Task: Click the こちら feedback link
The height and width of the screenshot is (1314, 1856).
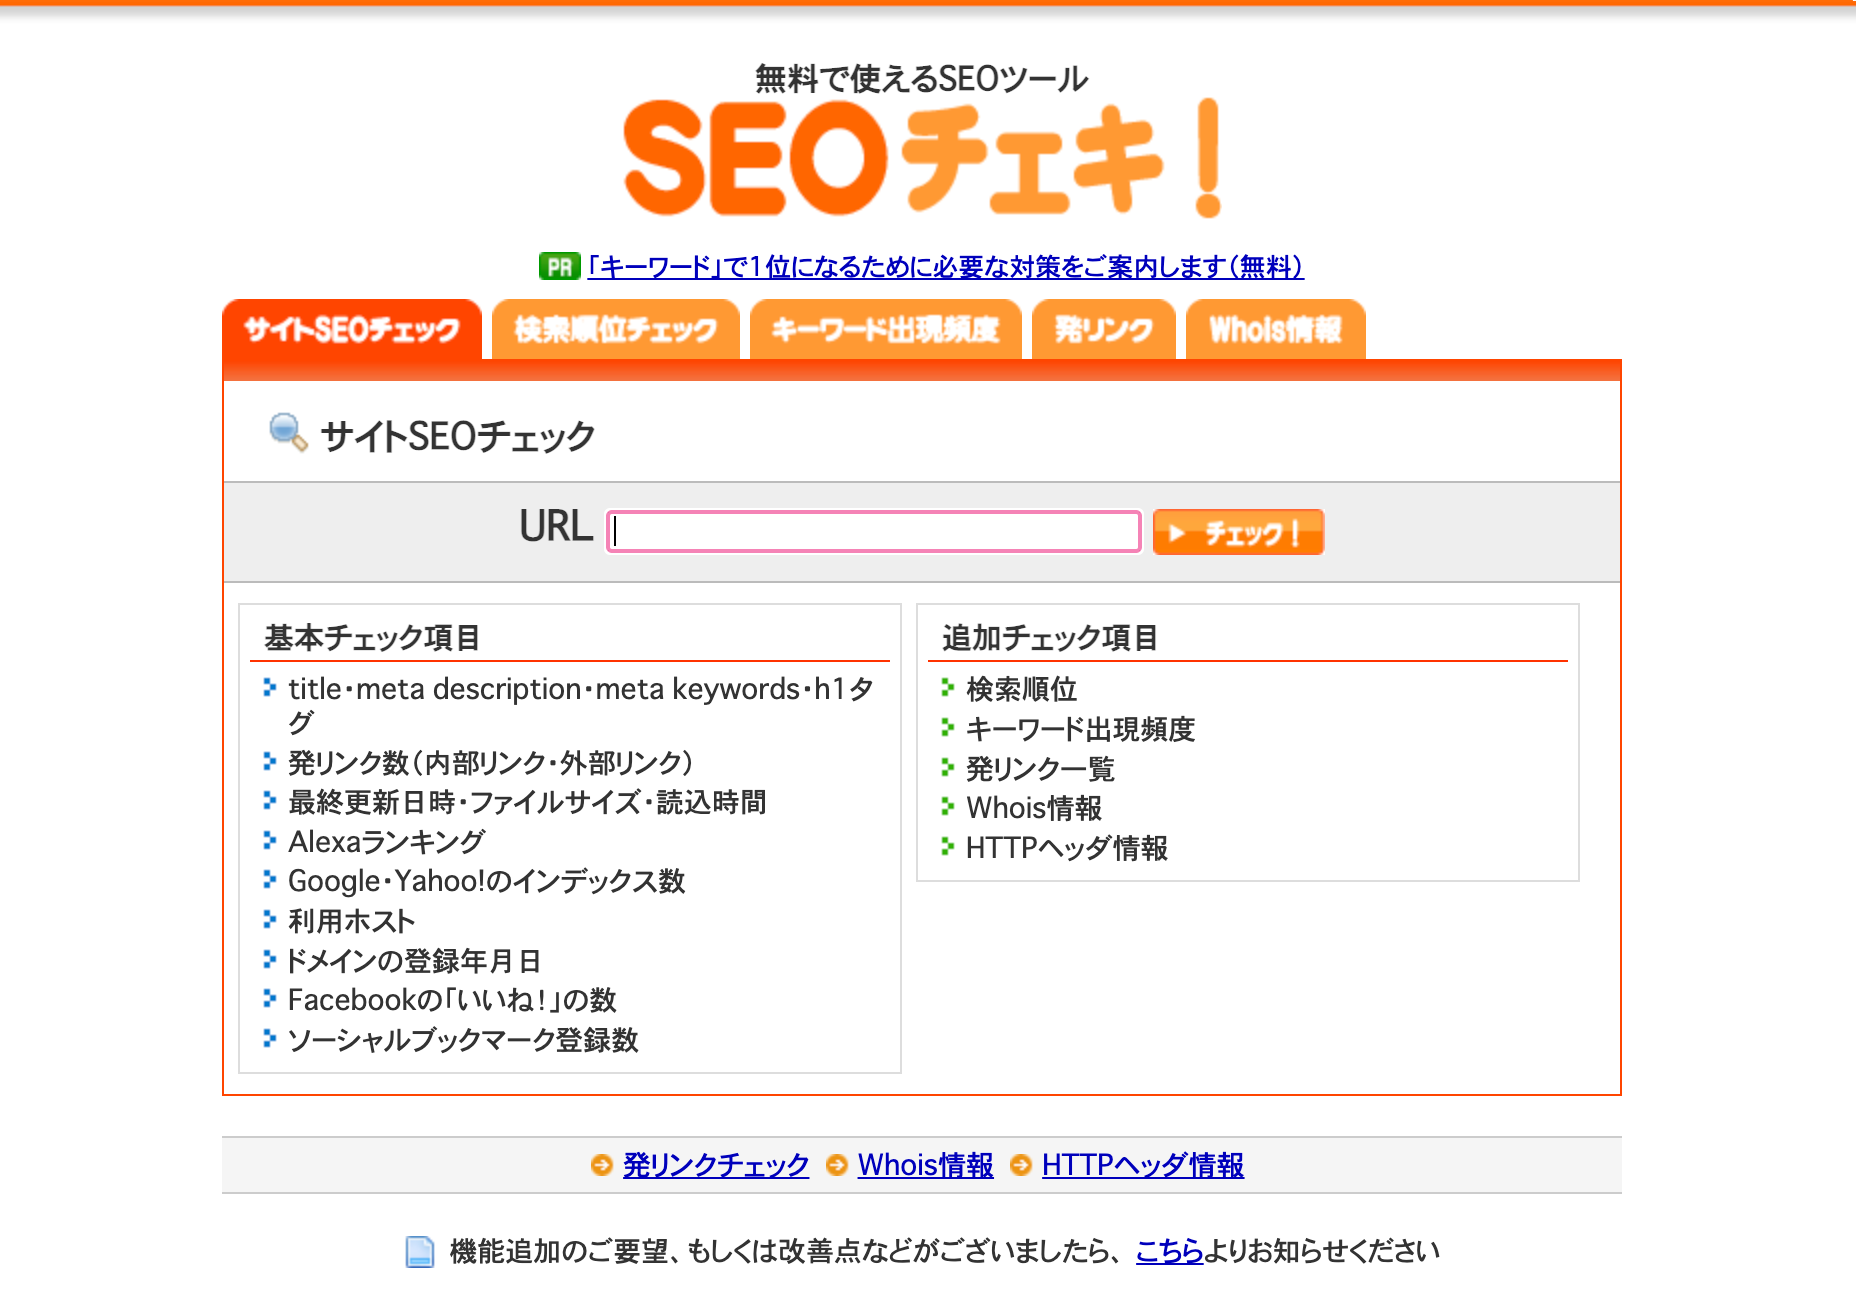Action: (x=1169, y=1251)
